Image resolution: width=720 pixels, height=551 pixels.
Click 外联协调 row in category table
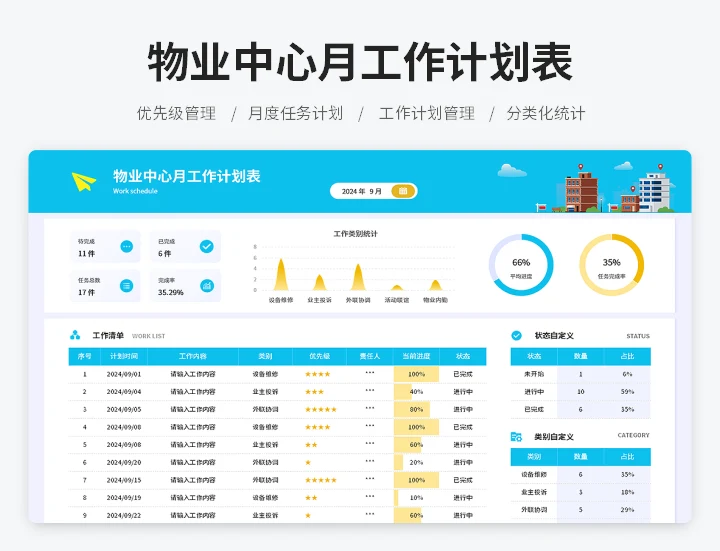[580, 510]
